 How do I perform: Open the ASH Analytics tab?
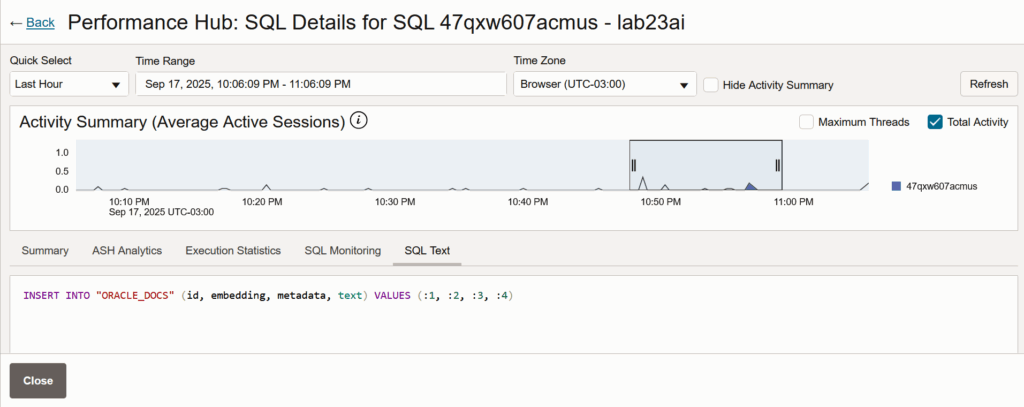tap(127, 250)
